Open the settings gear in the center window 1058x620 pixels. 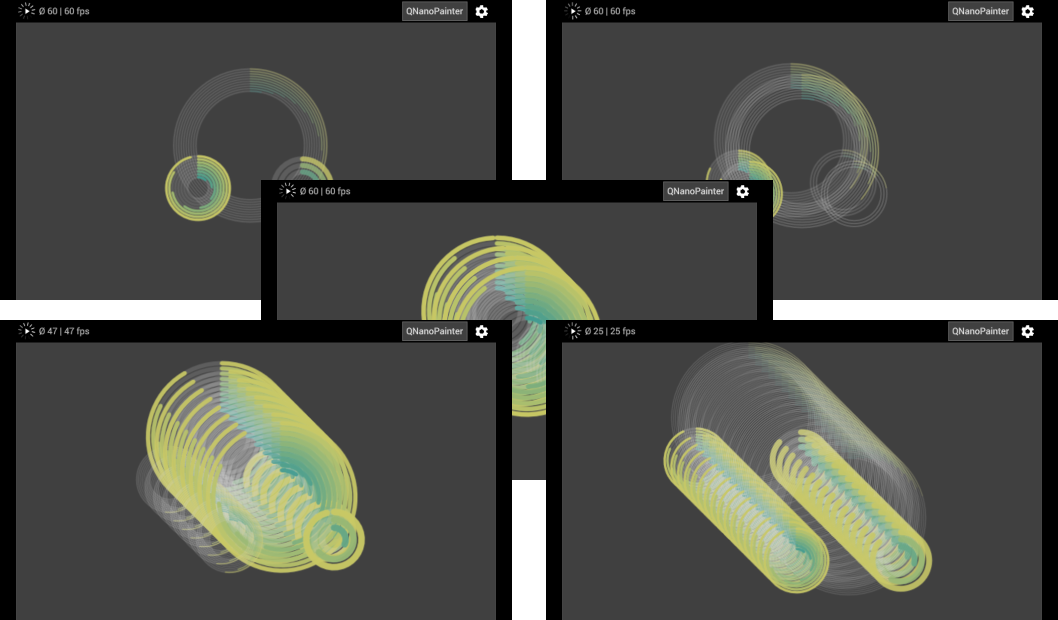point(742,191)
